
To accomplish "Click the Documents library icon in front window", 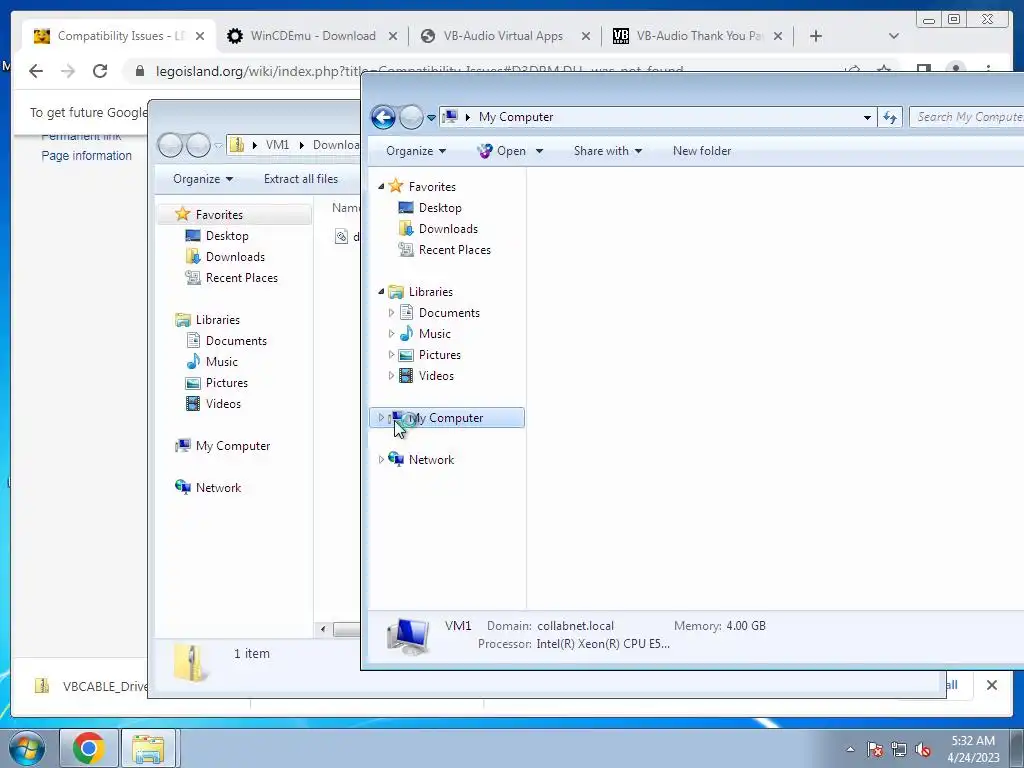I will pos(406,312).
